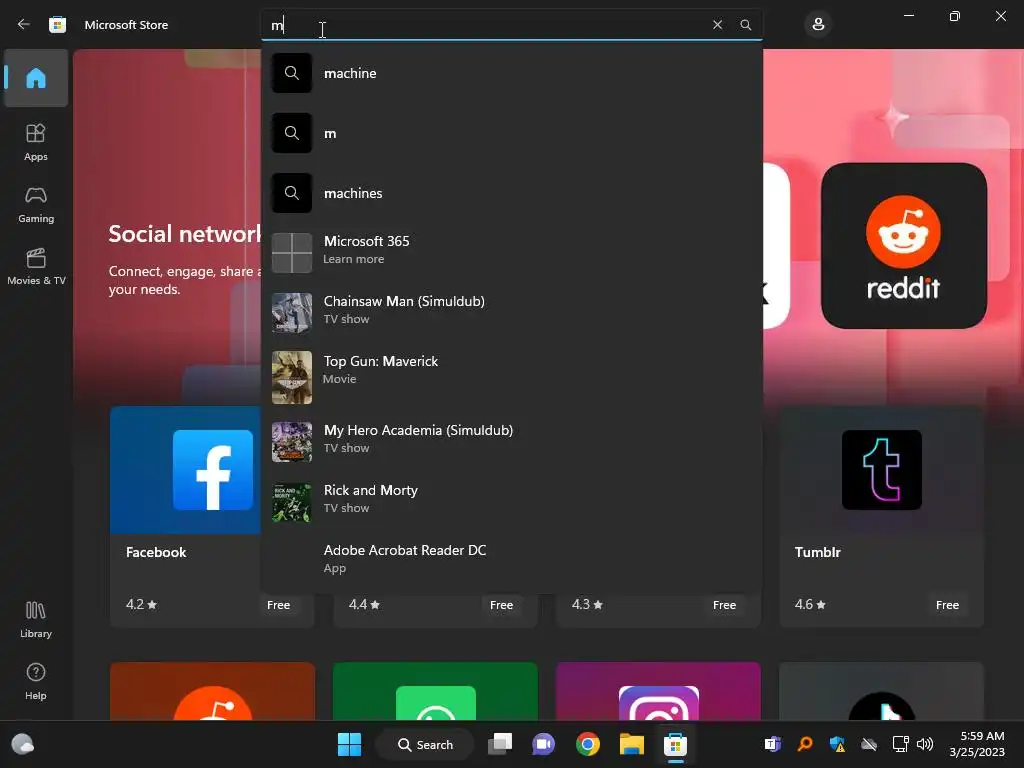Click the Microsoft Store logo icon
Screen dimensions: 1024x768
(57, 25)
